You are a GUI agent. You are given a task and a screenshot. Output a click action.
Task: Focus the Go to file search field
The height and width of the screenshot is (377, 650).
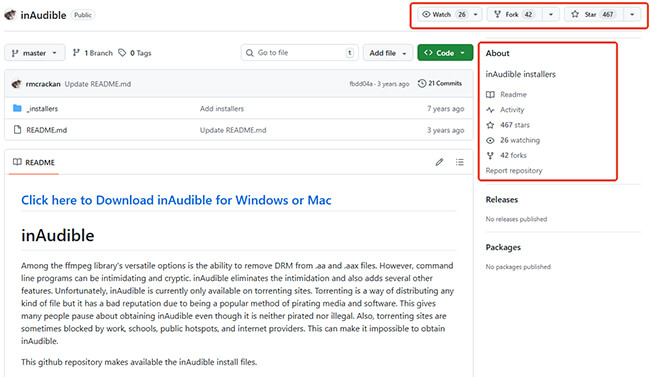pos(300,53)
